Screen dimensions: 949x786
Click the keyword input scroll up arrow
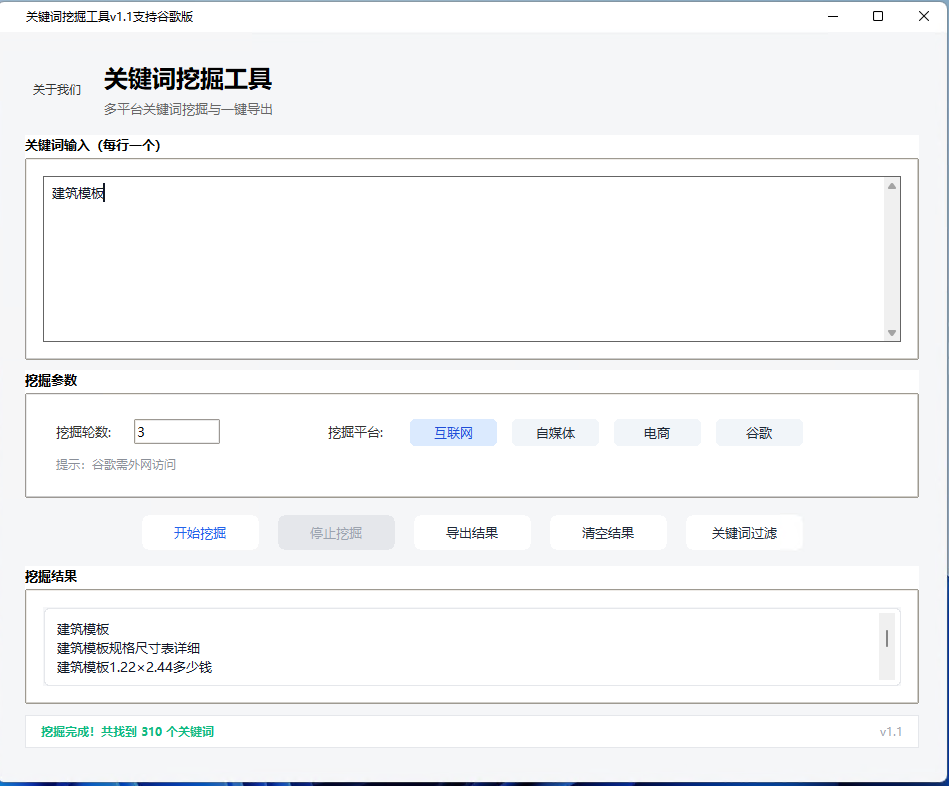(x=892, y=185)
